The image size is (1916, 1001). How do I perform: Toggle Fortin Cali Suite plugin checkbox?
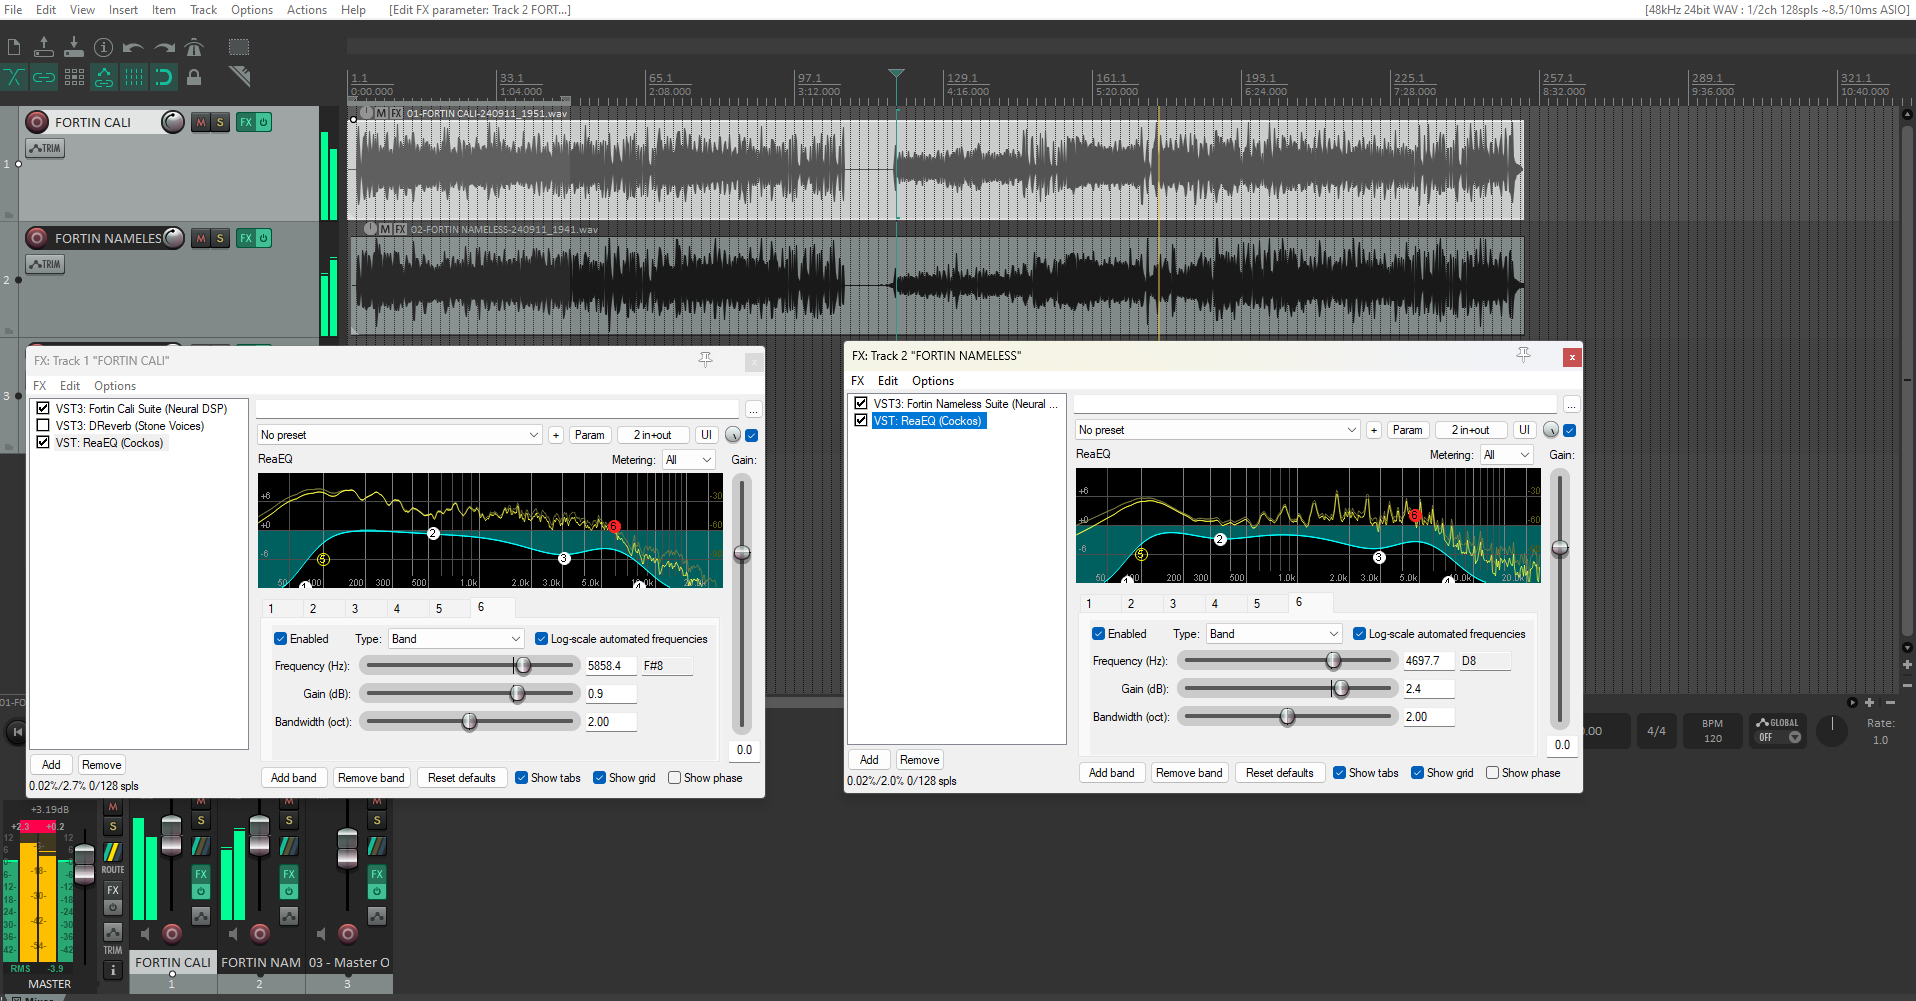[43, 408]
